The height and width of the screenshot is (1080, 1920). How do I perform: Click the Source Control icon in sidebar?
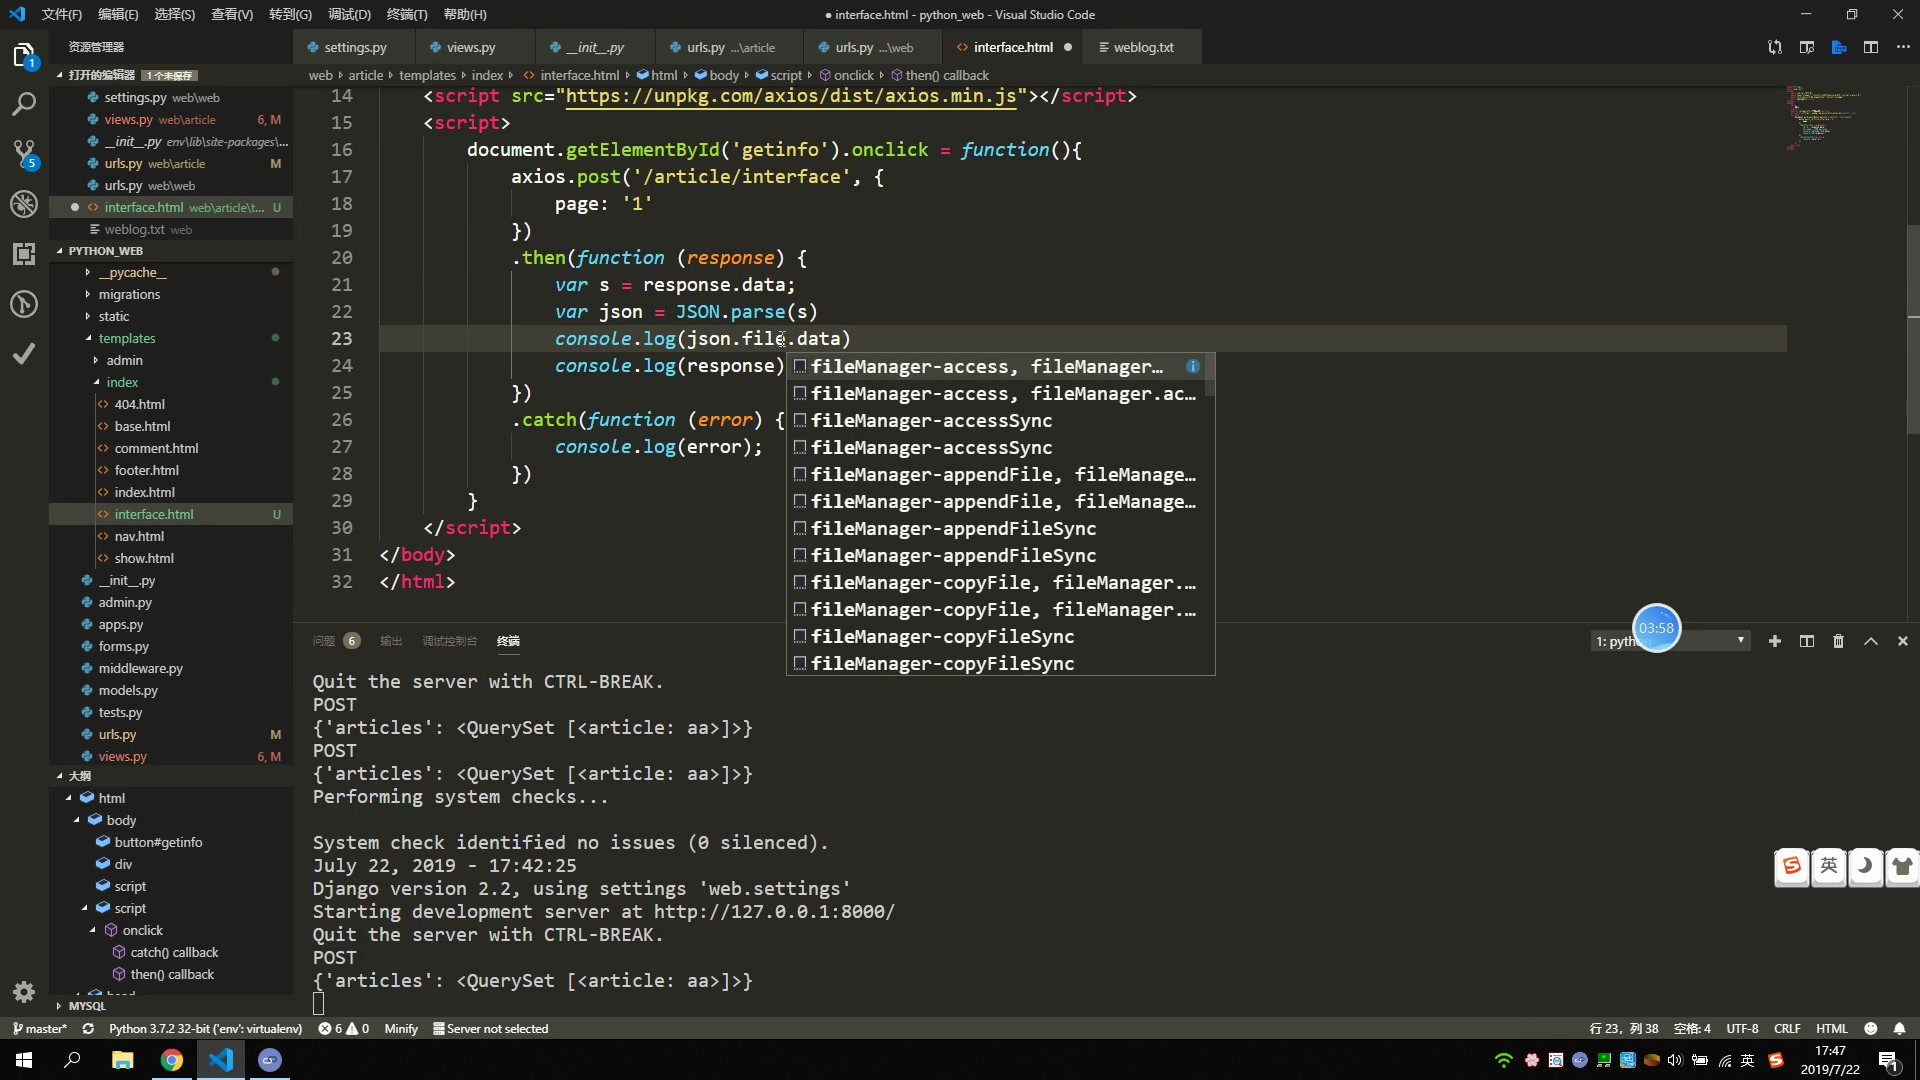click(x=26, y=157)
